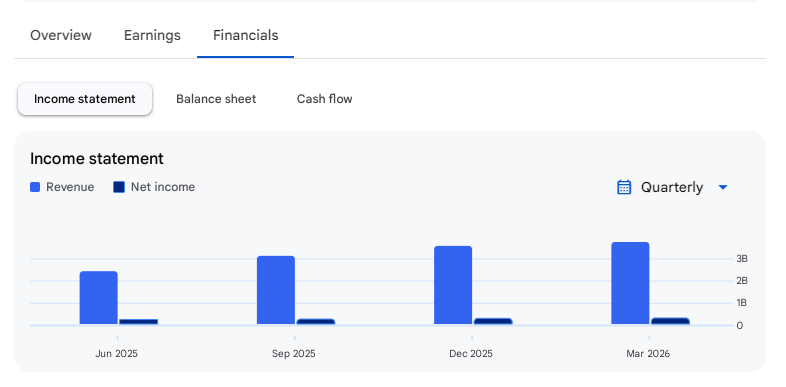The image size is (786, 387).
Task: Select the Financials tab
Action: (246, 36)
